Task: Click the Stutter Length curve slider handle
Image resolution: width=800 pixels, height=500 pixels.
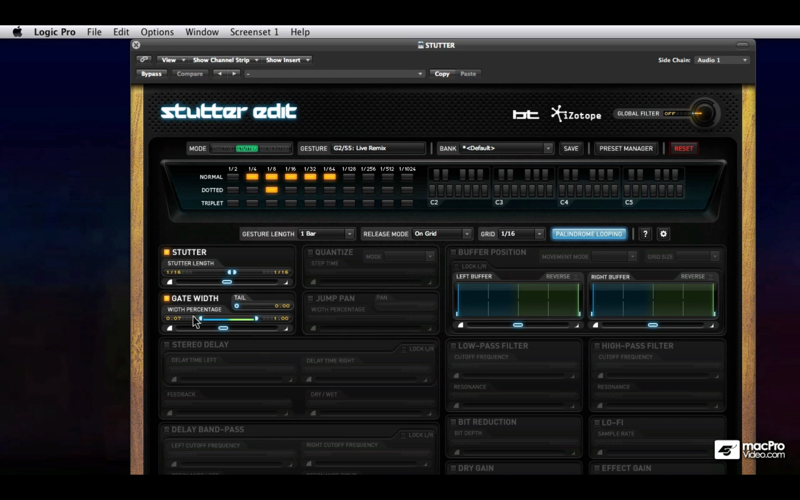Action: (227, 282)
